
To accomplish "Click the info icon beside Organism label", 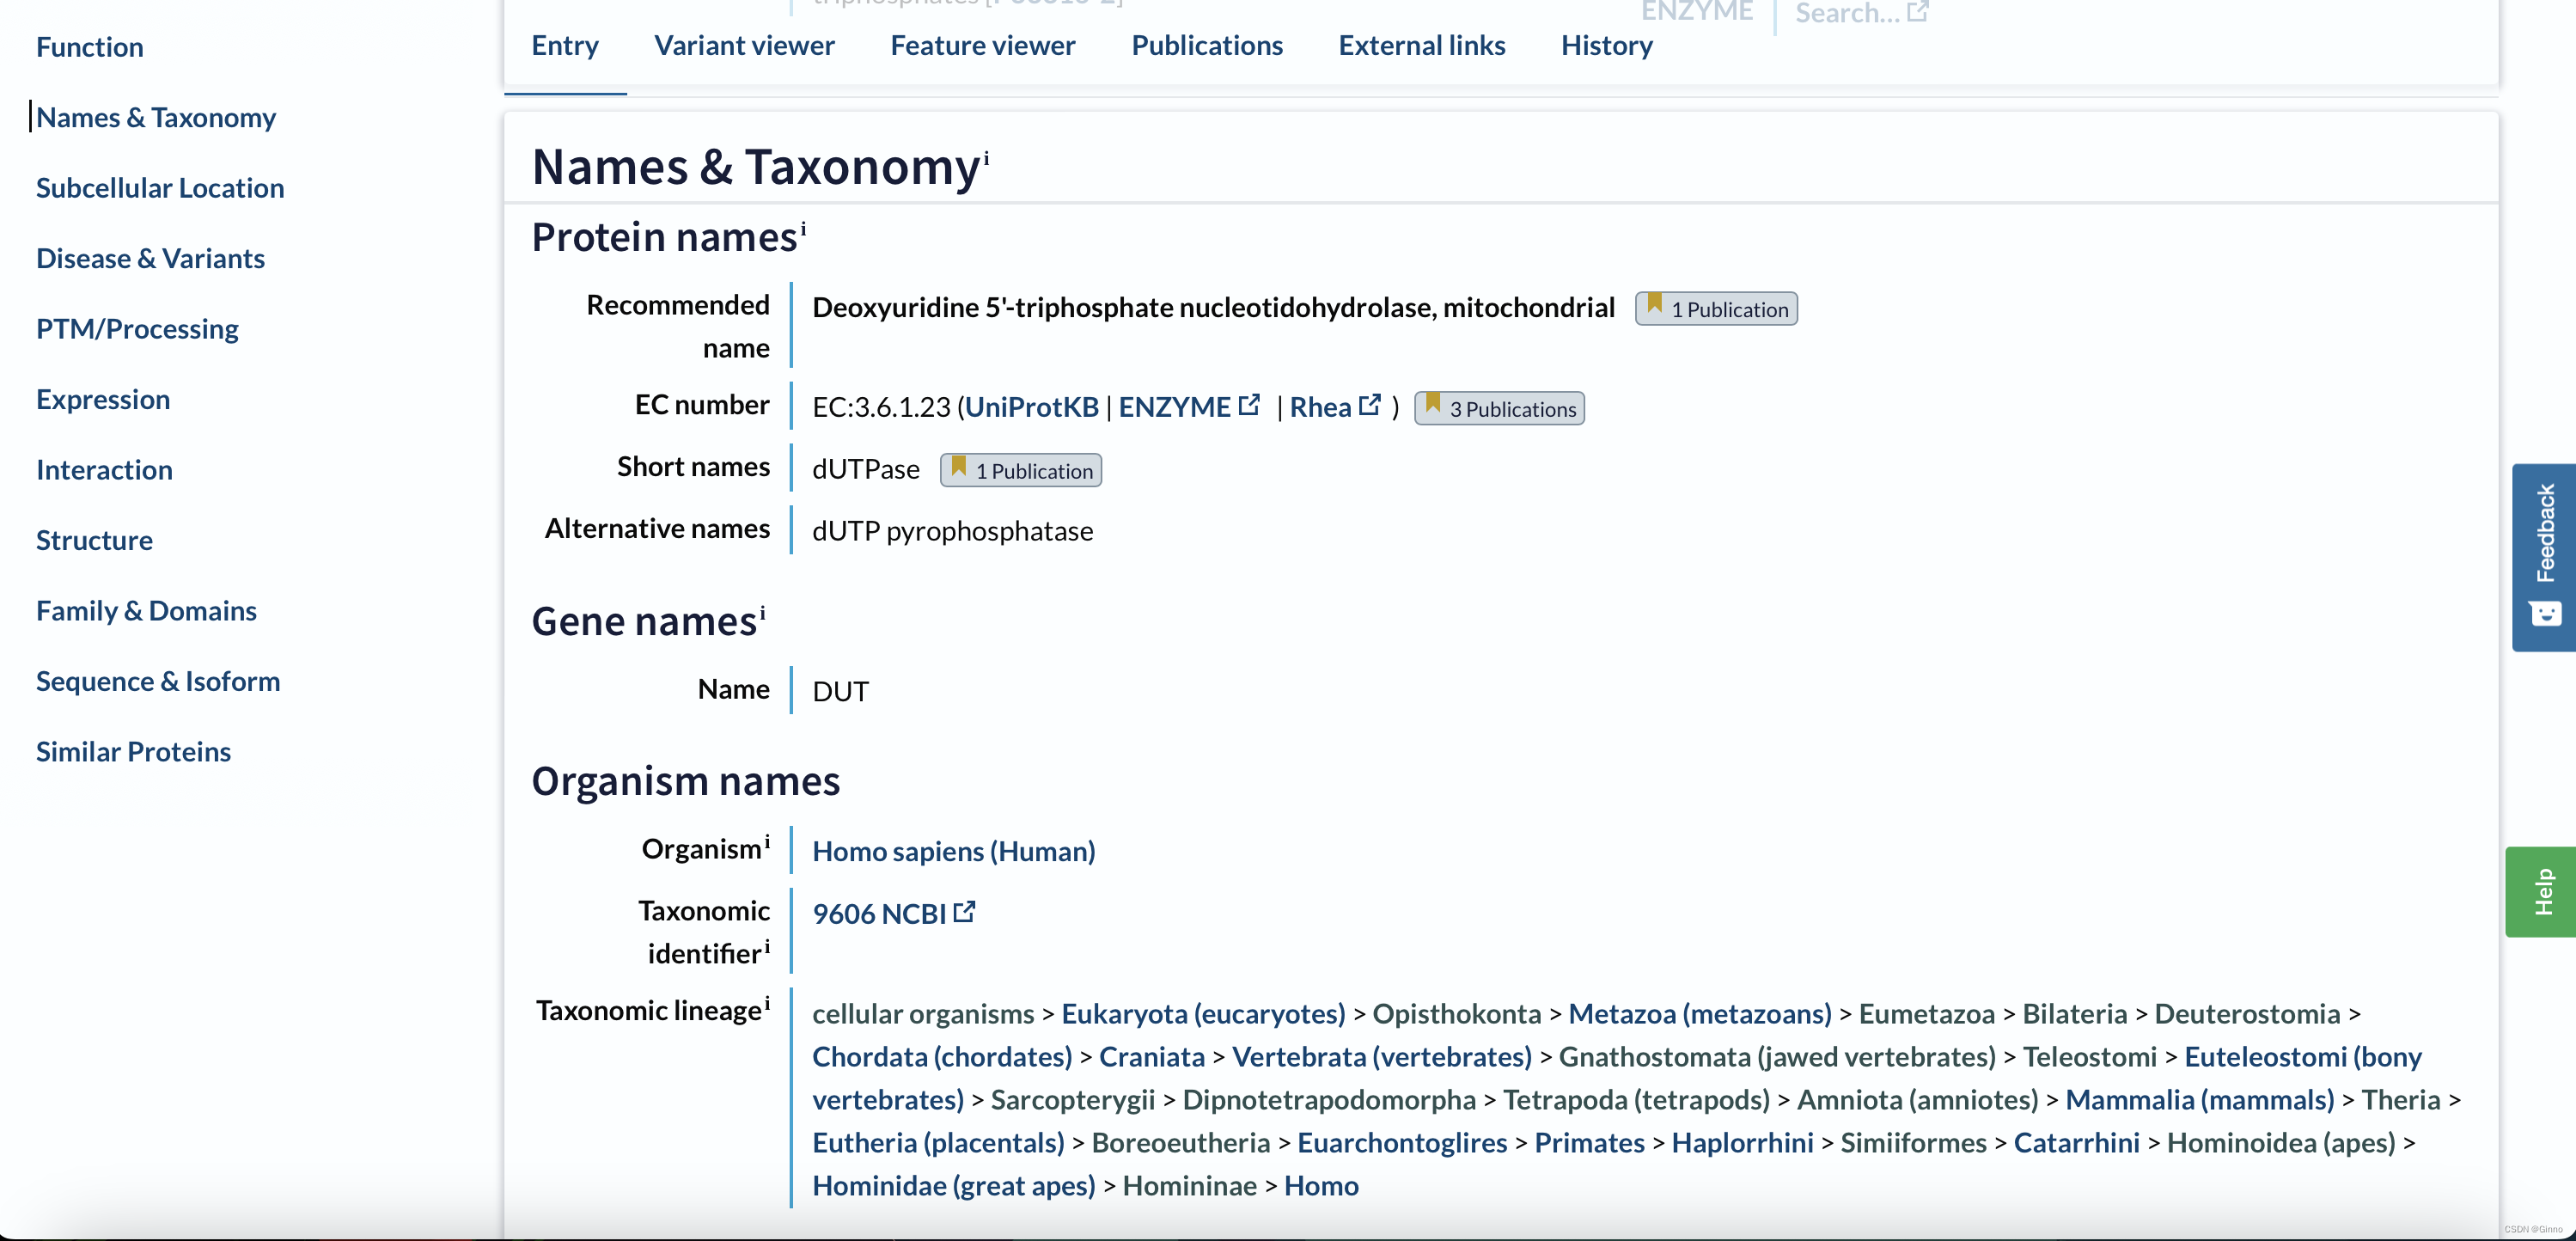I will 767,843.
